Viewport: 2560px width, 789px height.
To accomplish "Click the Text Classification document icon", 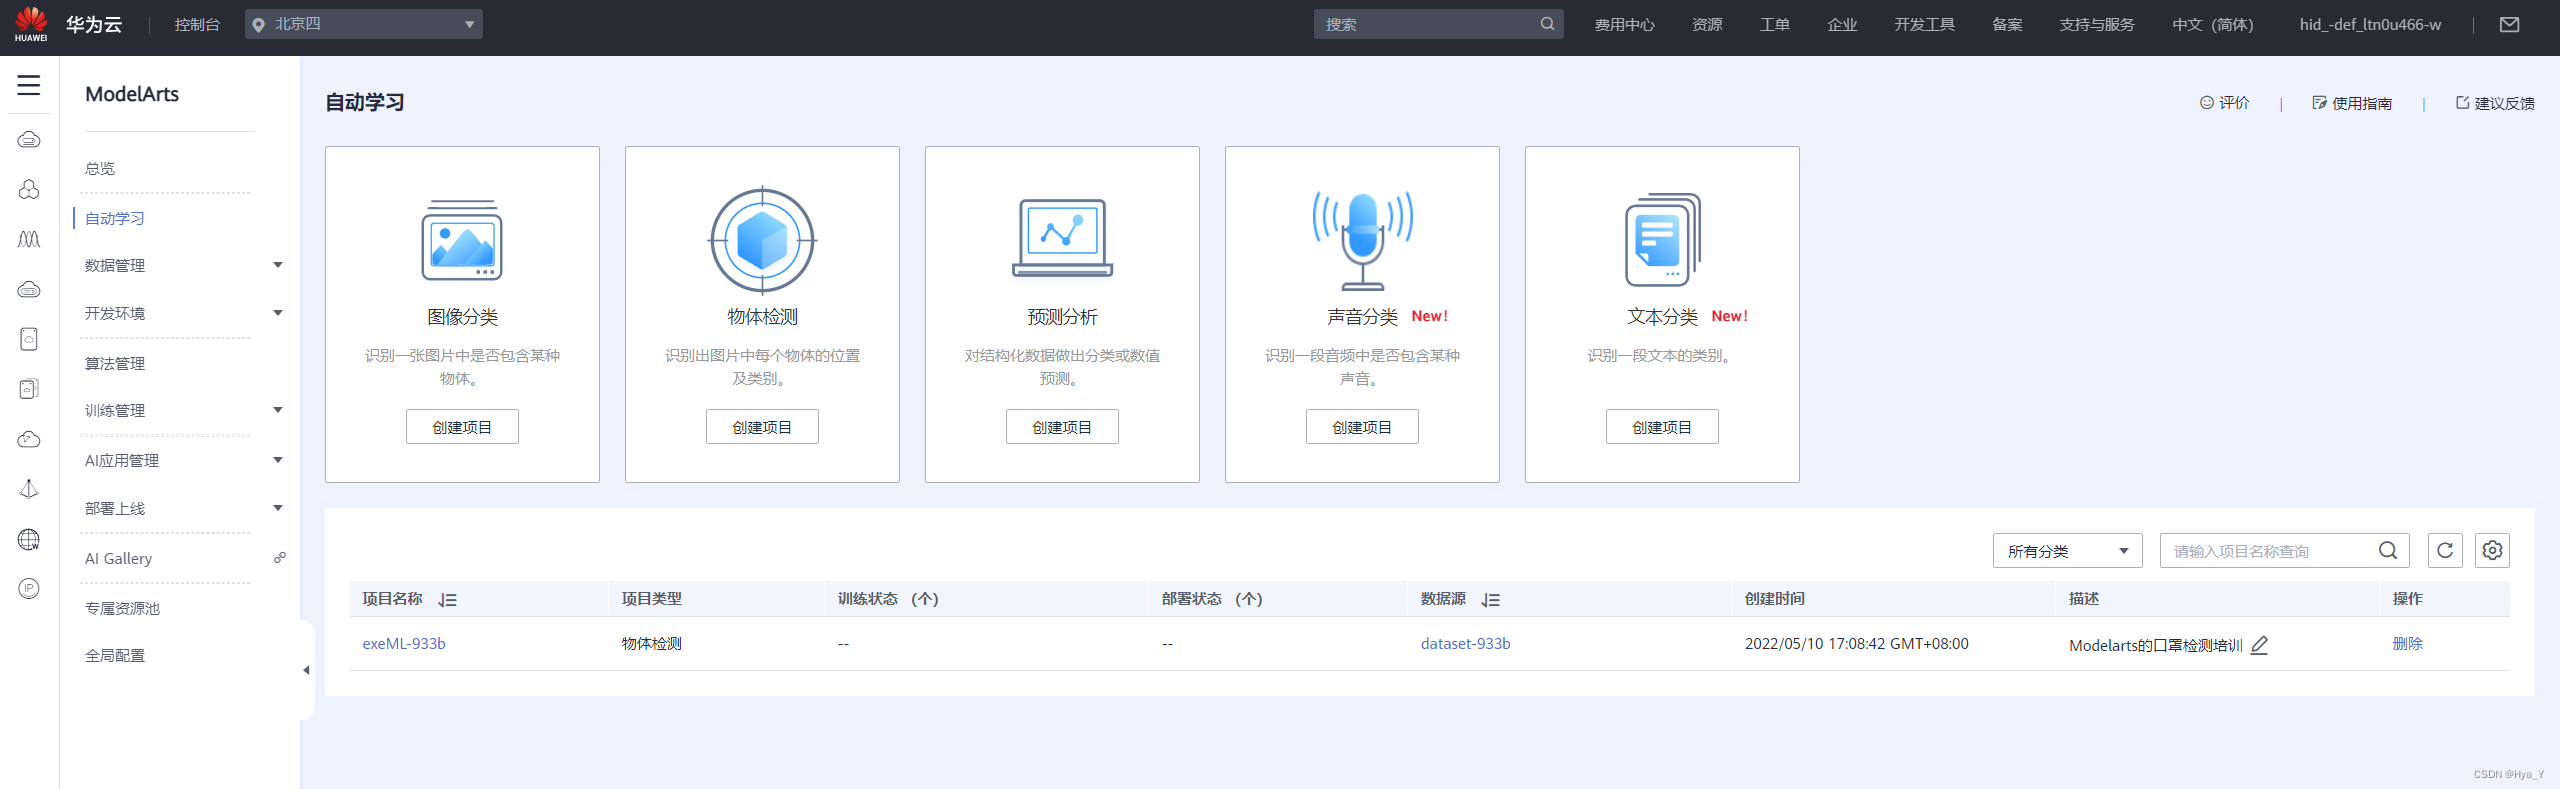I will point(1662,240).
